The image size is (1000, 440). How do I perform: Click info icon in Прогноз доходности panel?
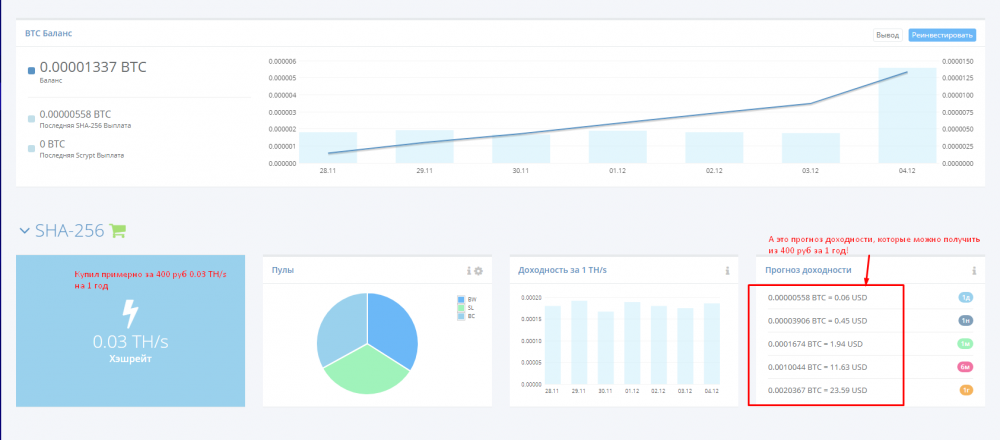[x=973, y=271]
